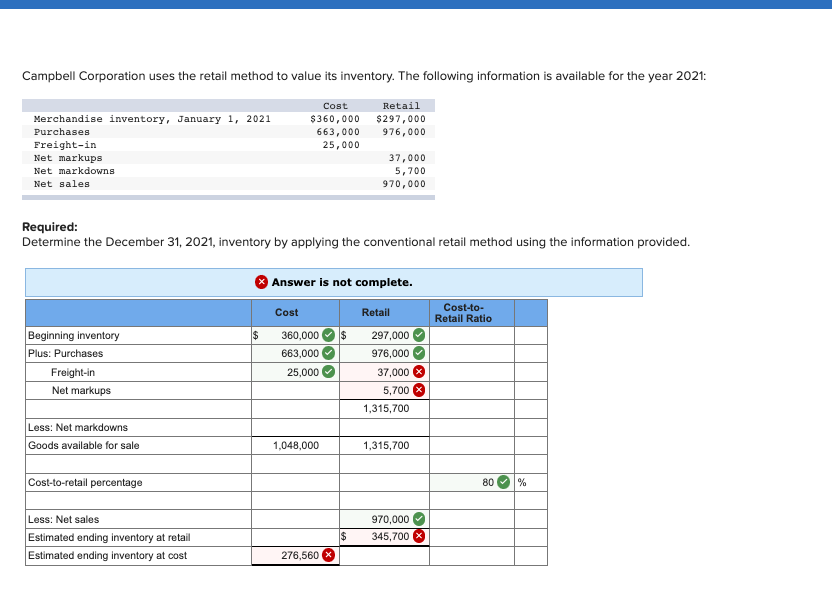Select cost-to-retail ratio field 80
Viewport: 832px width, 592px height.
(472, 482)
